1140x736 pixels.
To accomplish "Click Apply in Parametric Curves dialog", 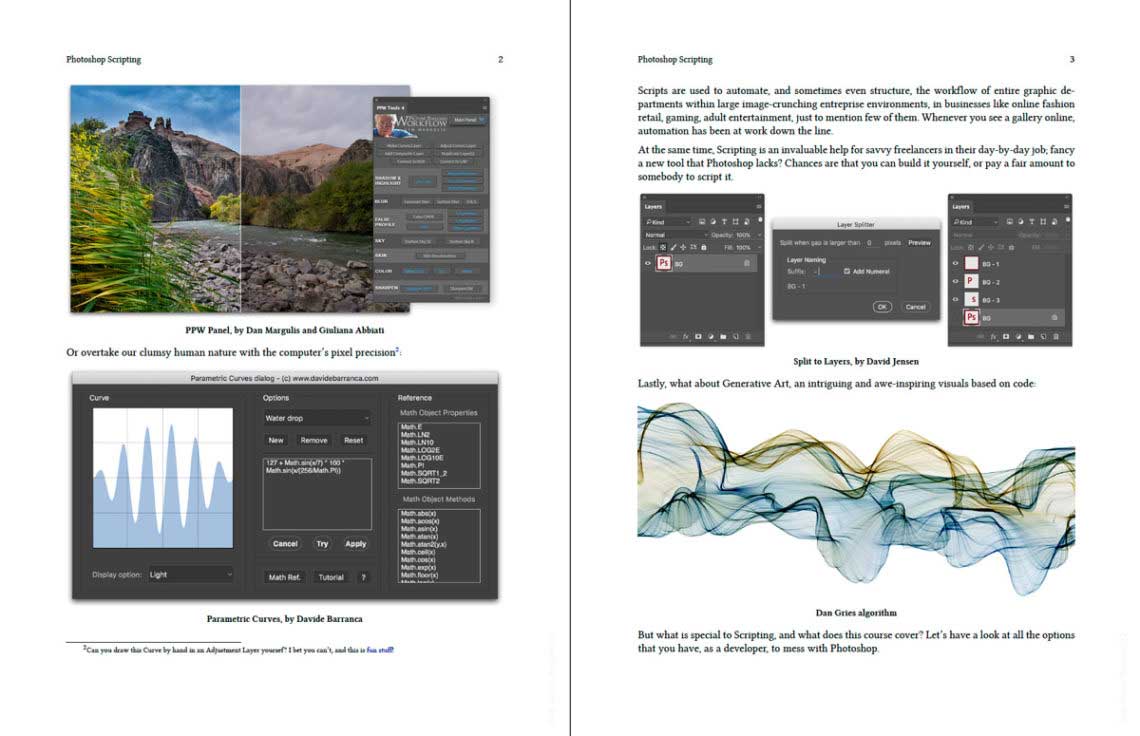I will (x=355, y=544).
